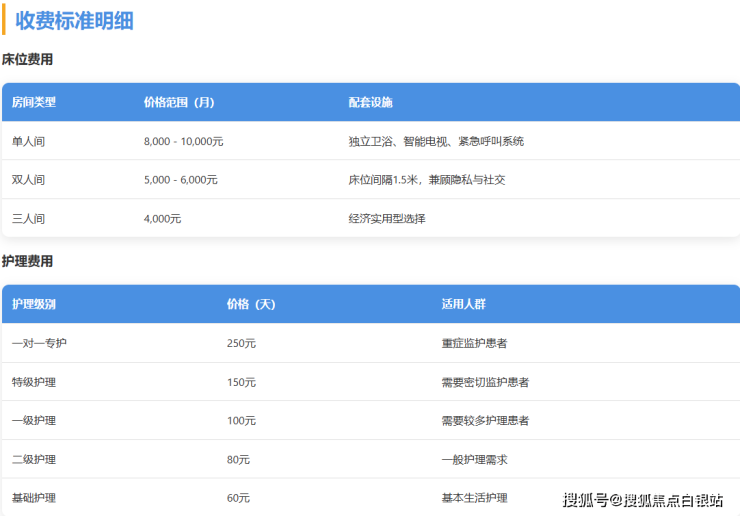This screenshot has width=740, height=516.
Task: Select the 需要较多护理患者 cell
Action: point(485,420)
